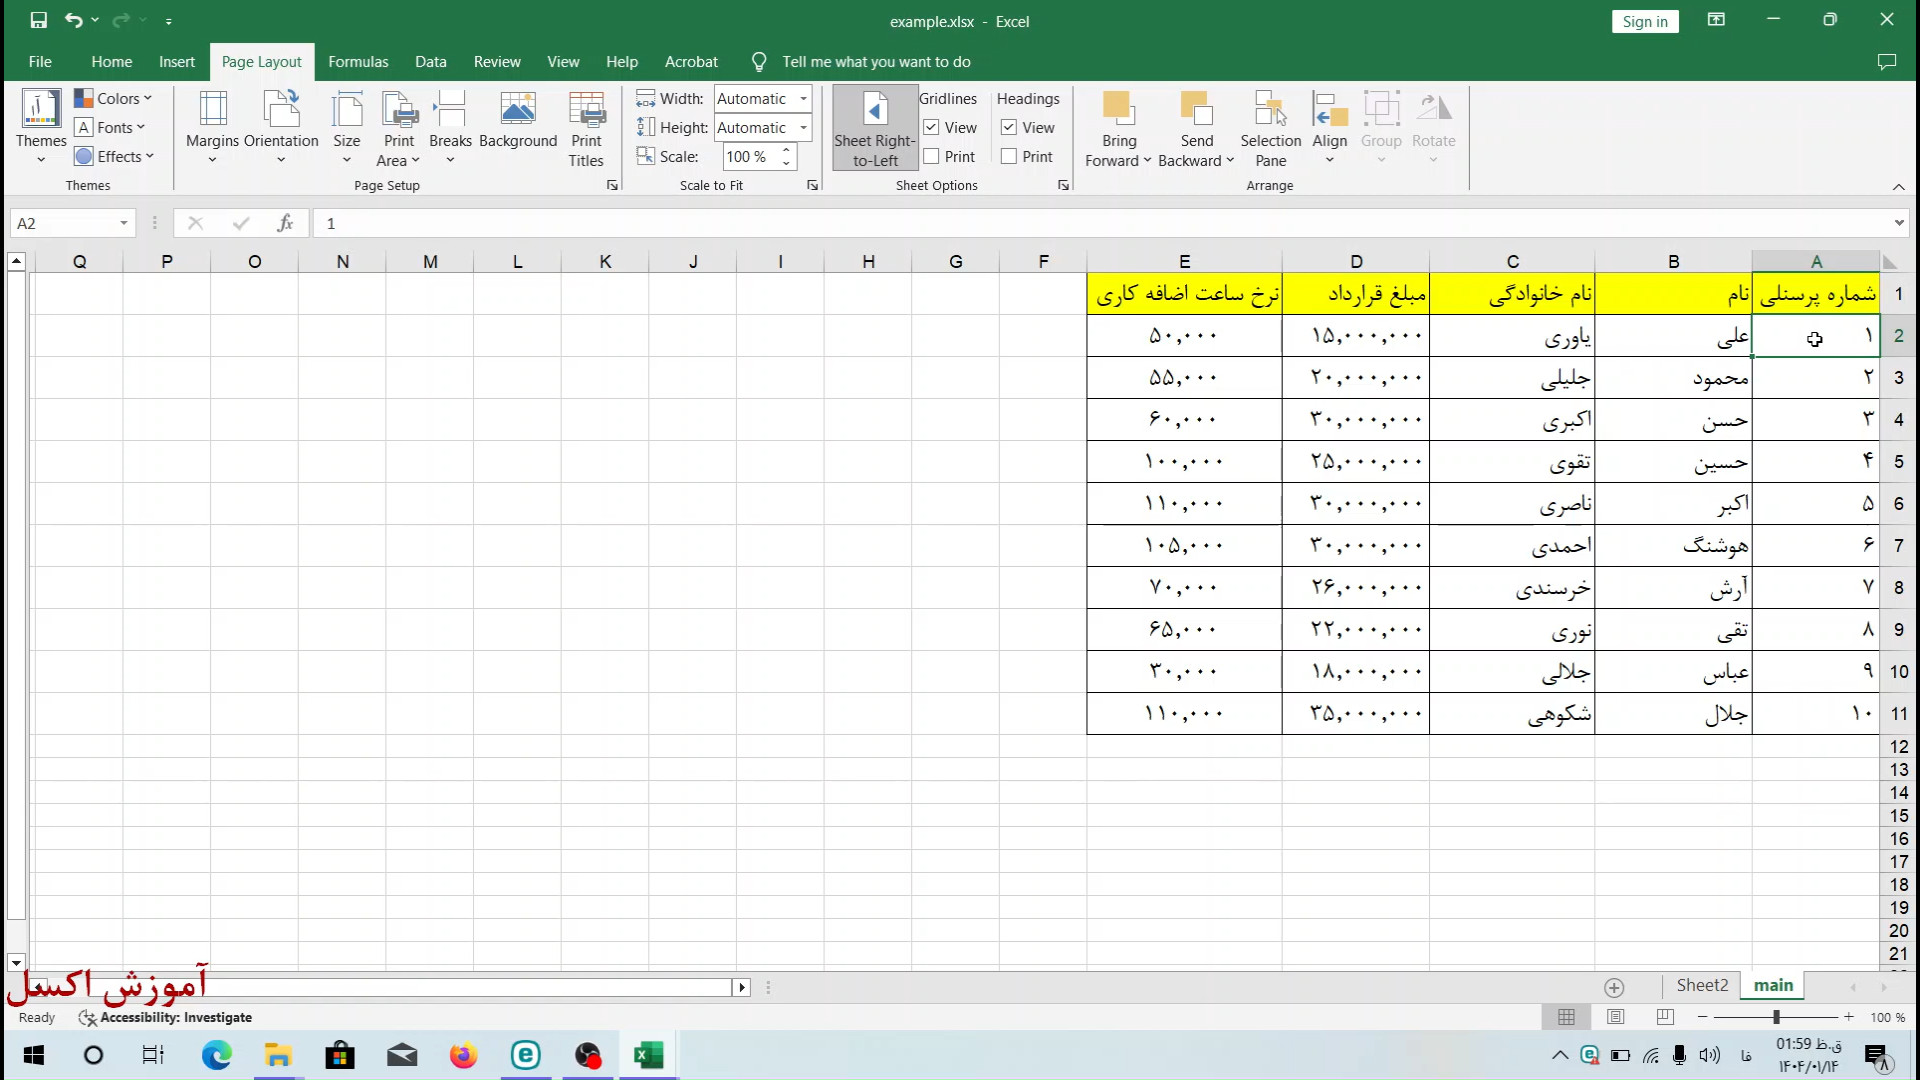Click Accessibility: Investigate in status bar
1920x1080 pixels.
[x=166, y=1017]
